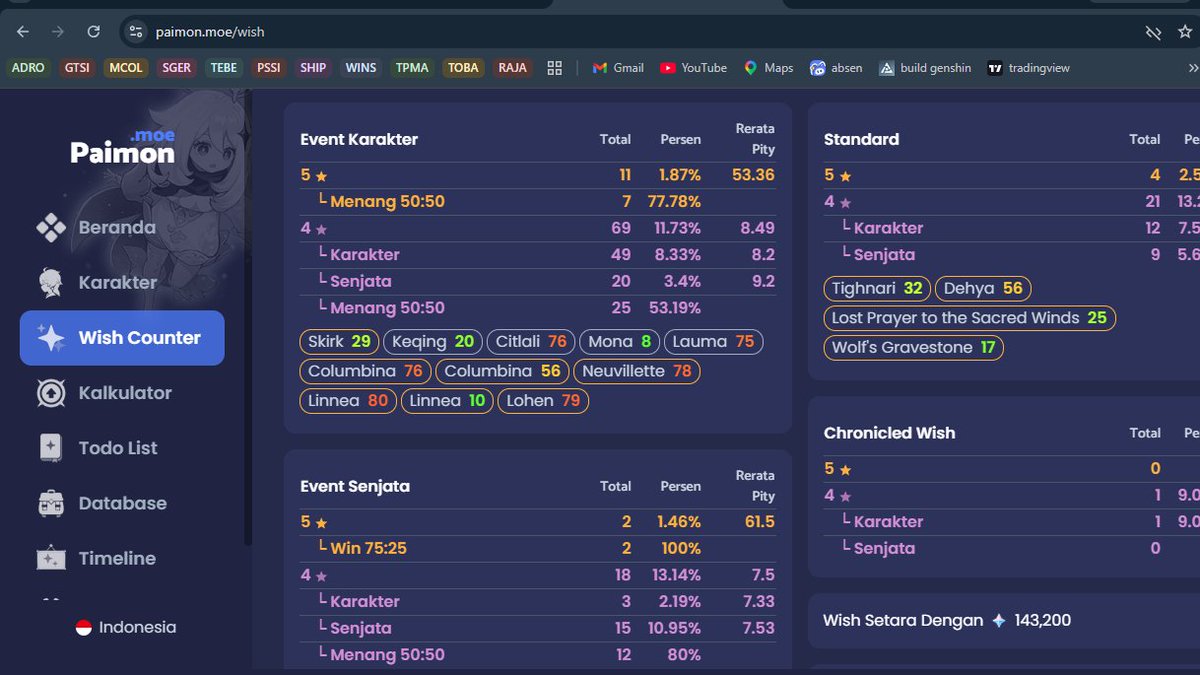Open the SHIP bookmark folder
Image resolution: width=1200 pixels, height=675 pixels.
click(x=313, y=68)
